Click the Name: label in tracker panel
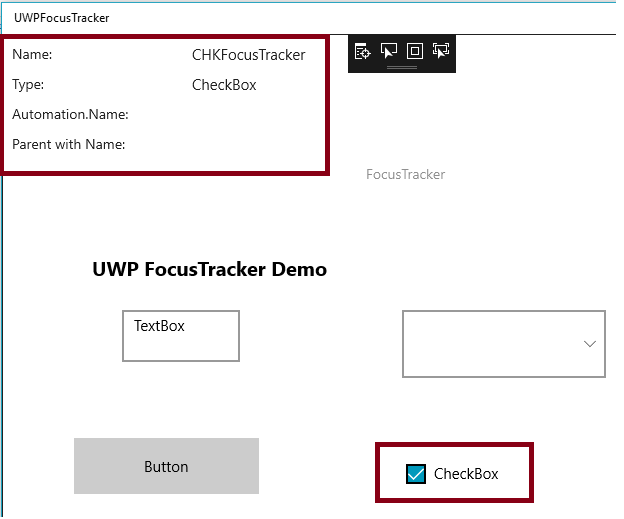The width and height of the screenshot is (624, 519). (32, 55)
